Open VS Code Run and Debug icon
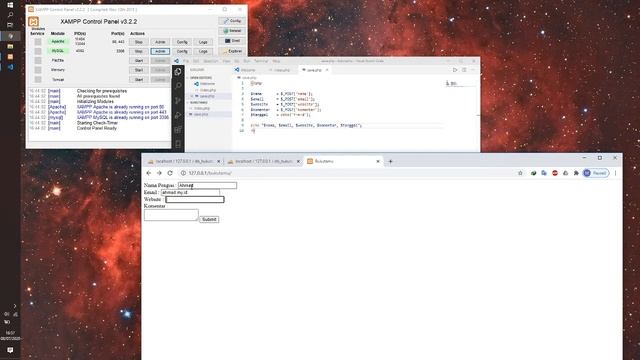 point(178,116)
